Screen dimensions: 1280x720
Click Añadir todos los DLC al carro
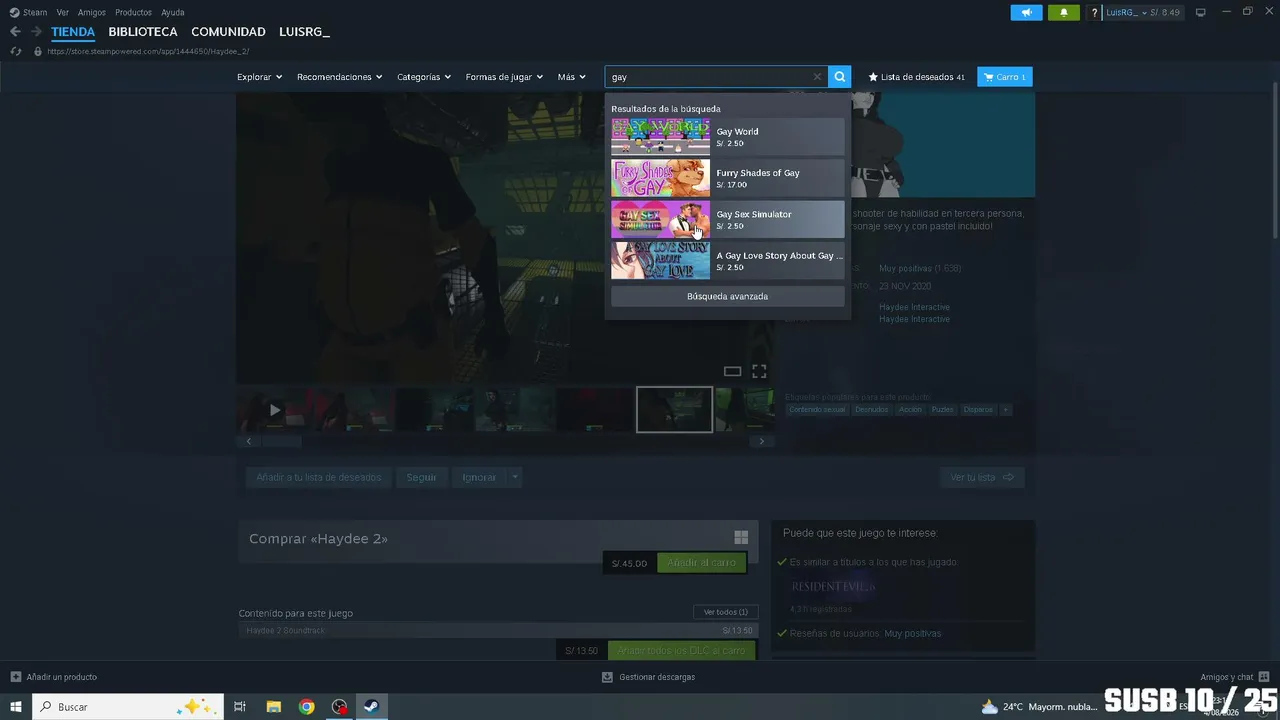point(681,651)
